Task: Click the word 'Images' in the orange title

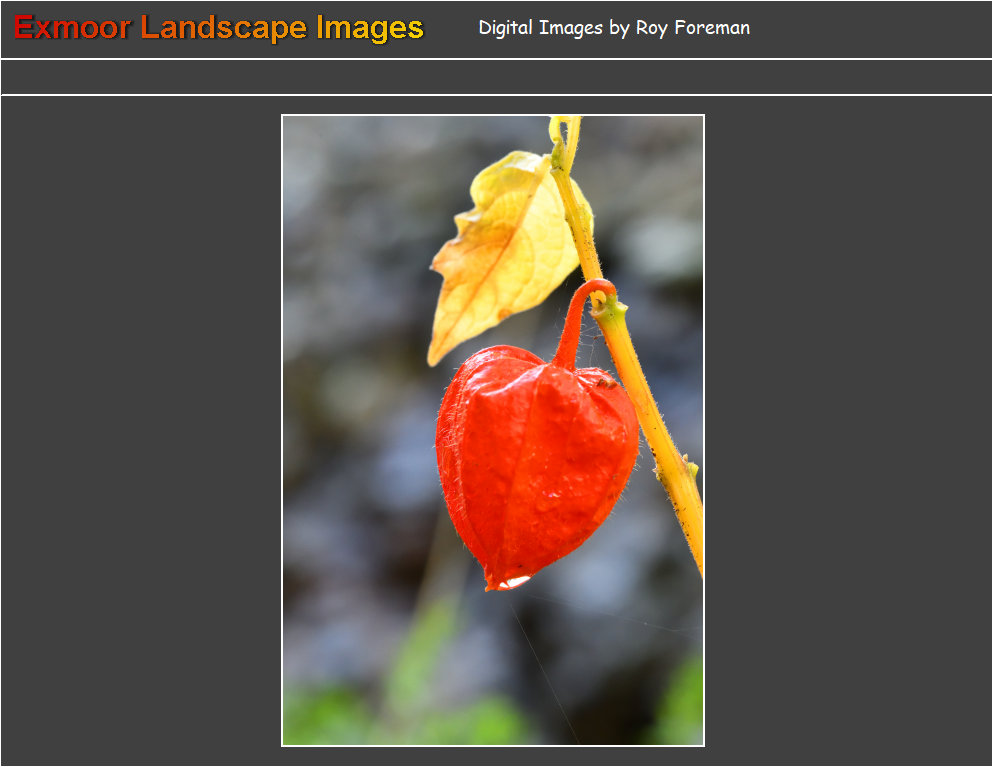Action: pos(370,28)
